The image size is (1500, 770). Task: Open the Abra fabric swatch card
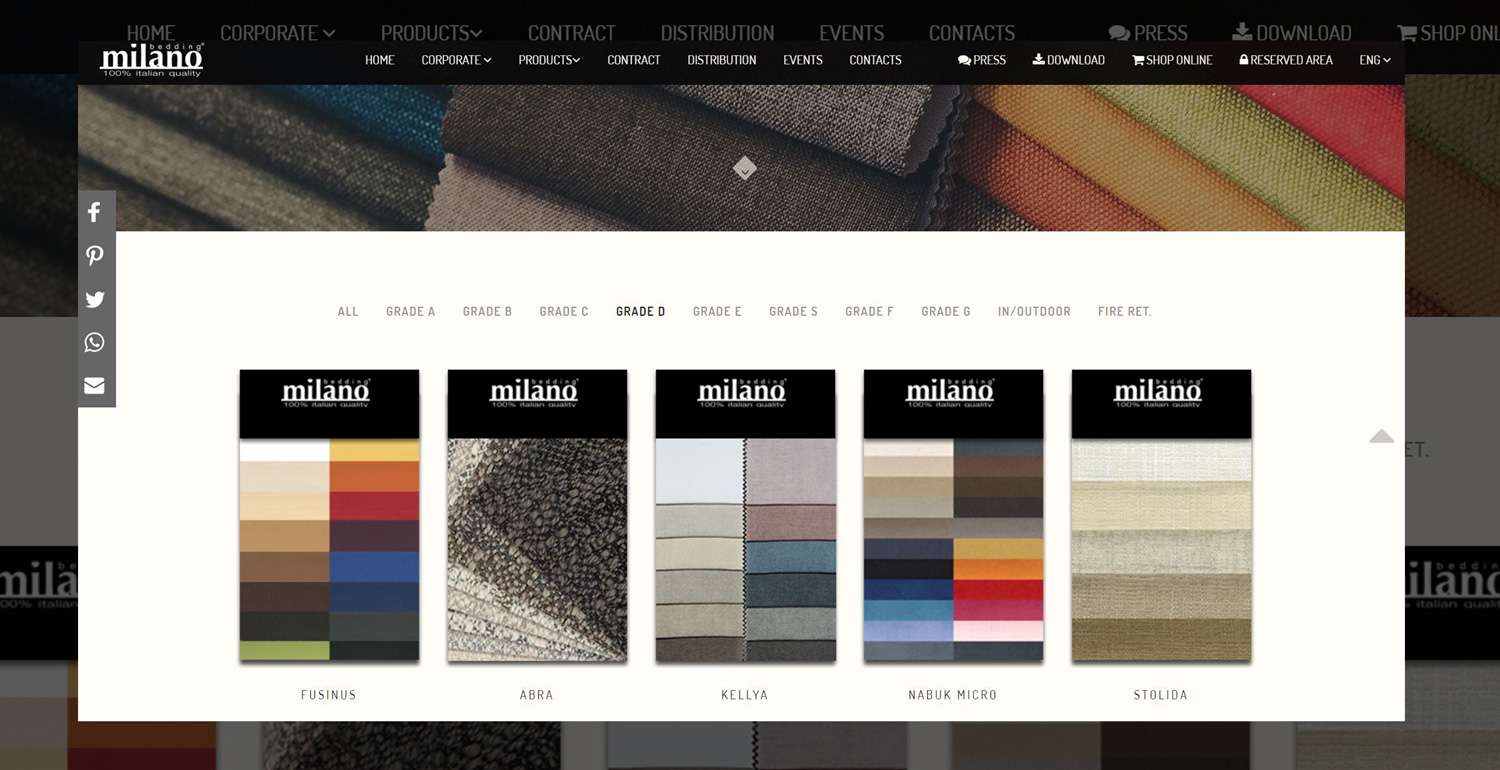pos(537,515)
